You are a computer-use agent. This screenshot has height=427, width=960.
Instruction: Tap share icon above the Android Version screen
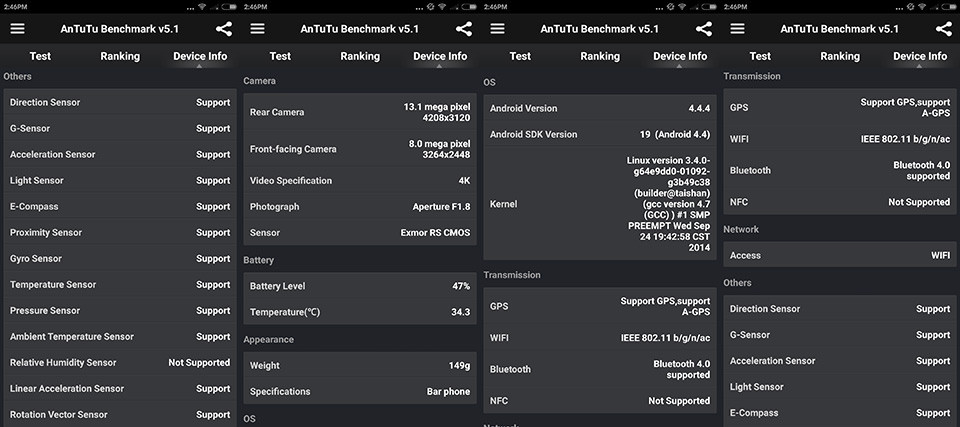click(704, 29)
